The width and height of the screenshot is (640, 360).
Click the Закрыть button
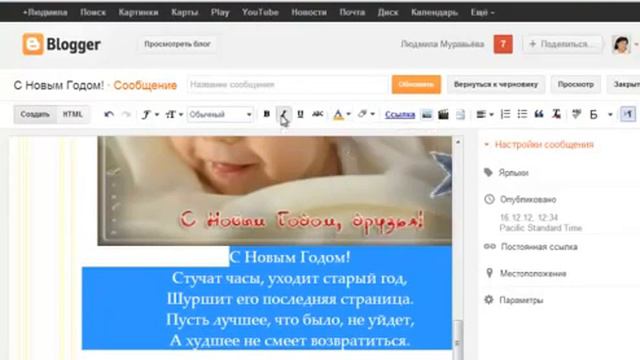[624, 84]
